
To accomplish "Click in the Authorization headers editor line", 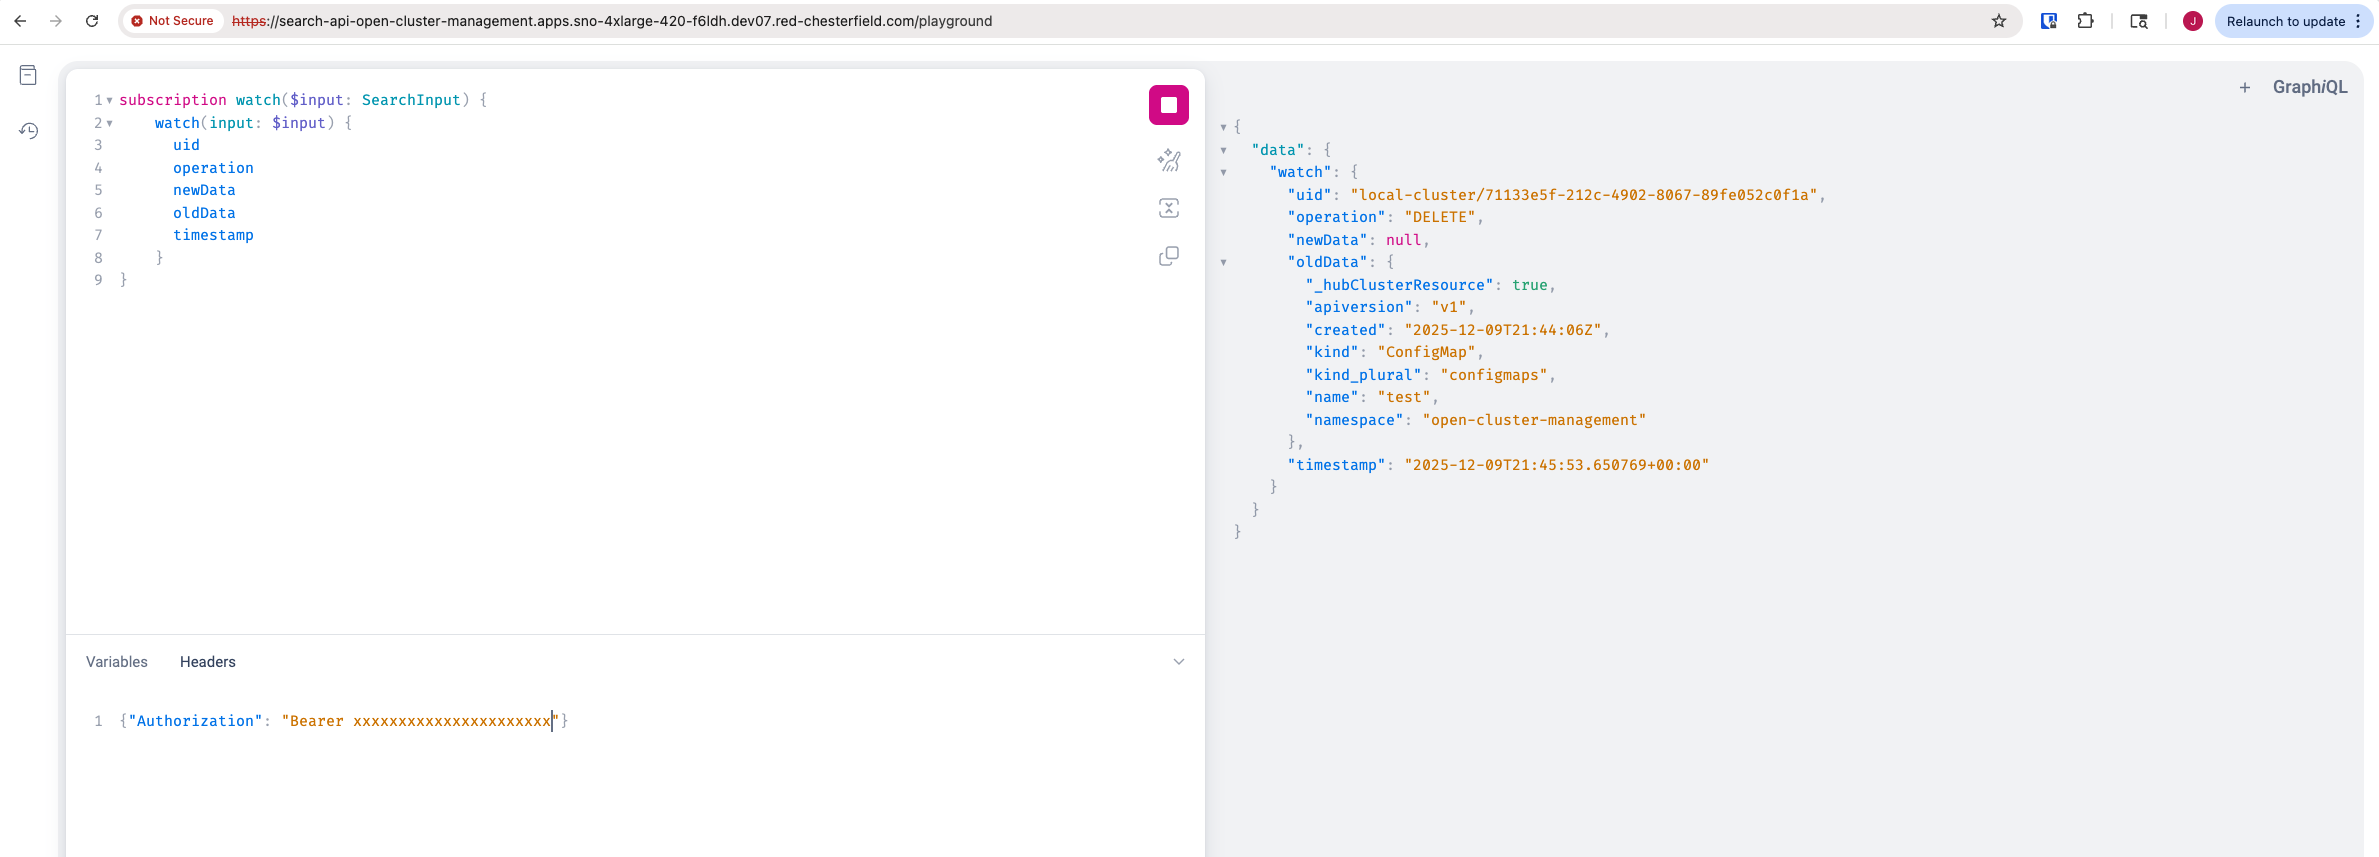I will point(400,721).
